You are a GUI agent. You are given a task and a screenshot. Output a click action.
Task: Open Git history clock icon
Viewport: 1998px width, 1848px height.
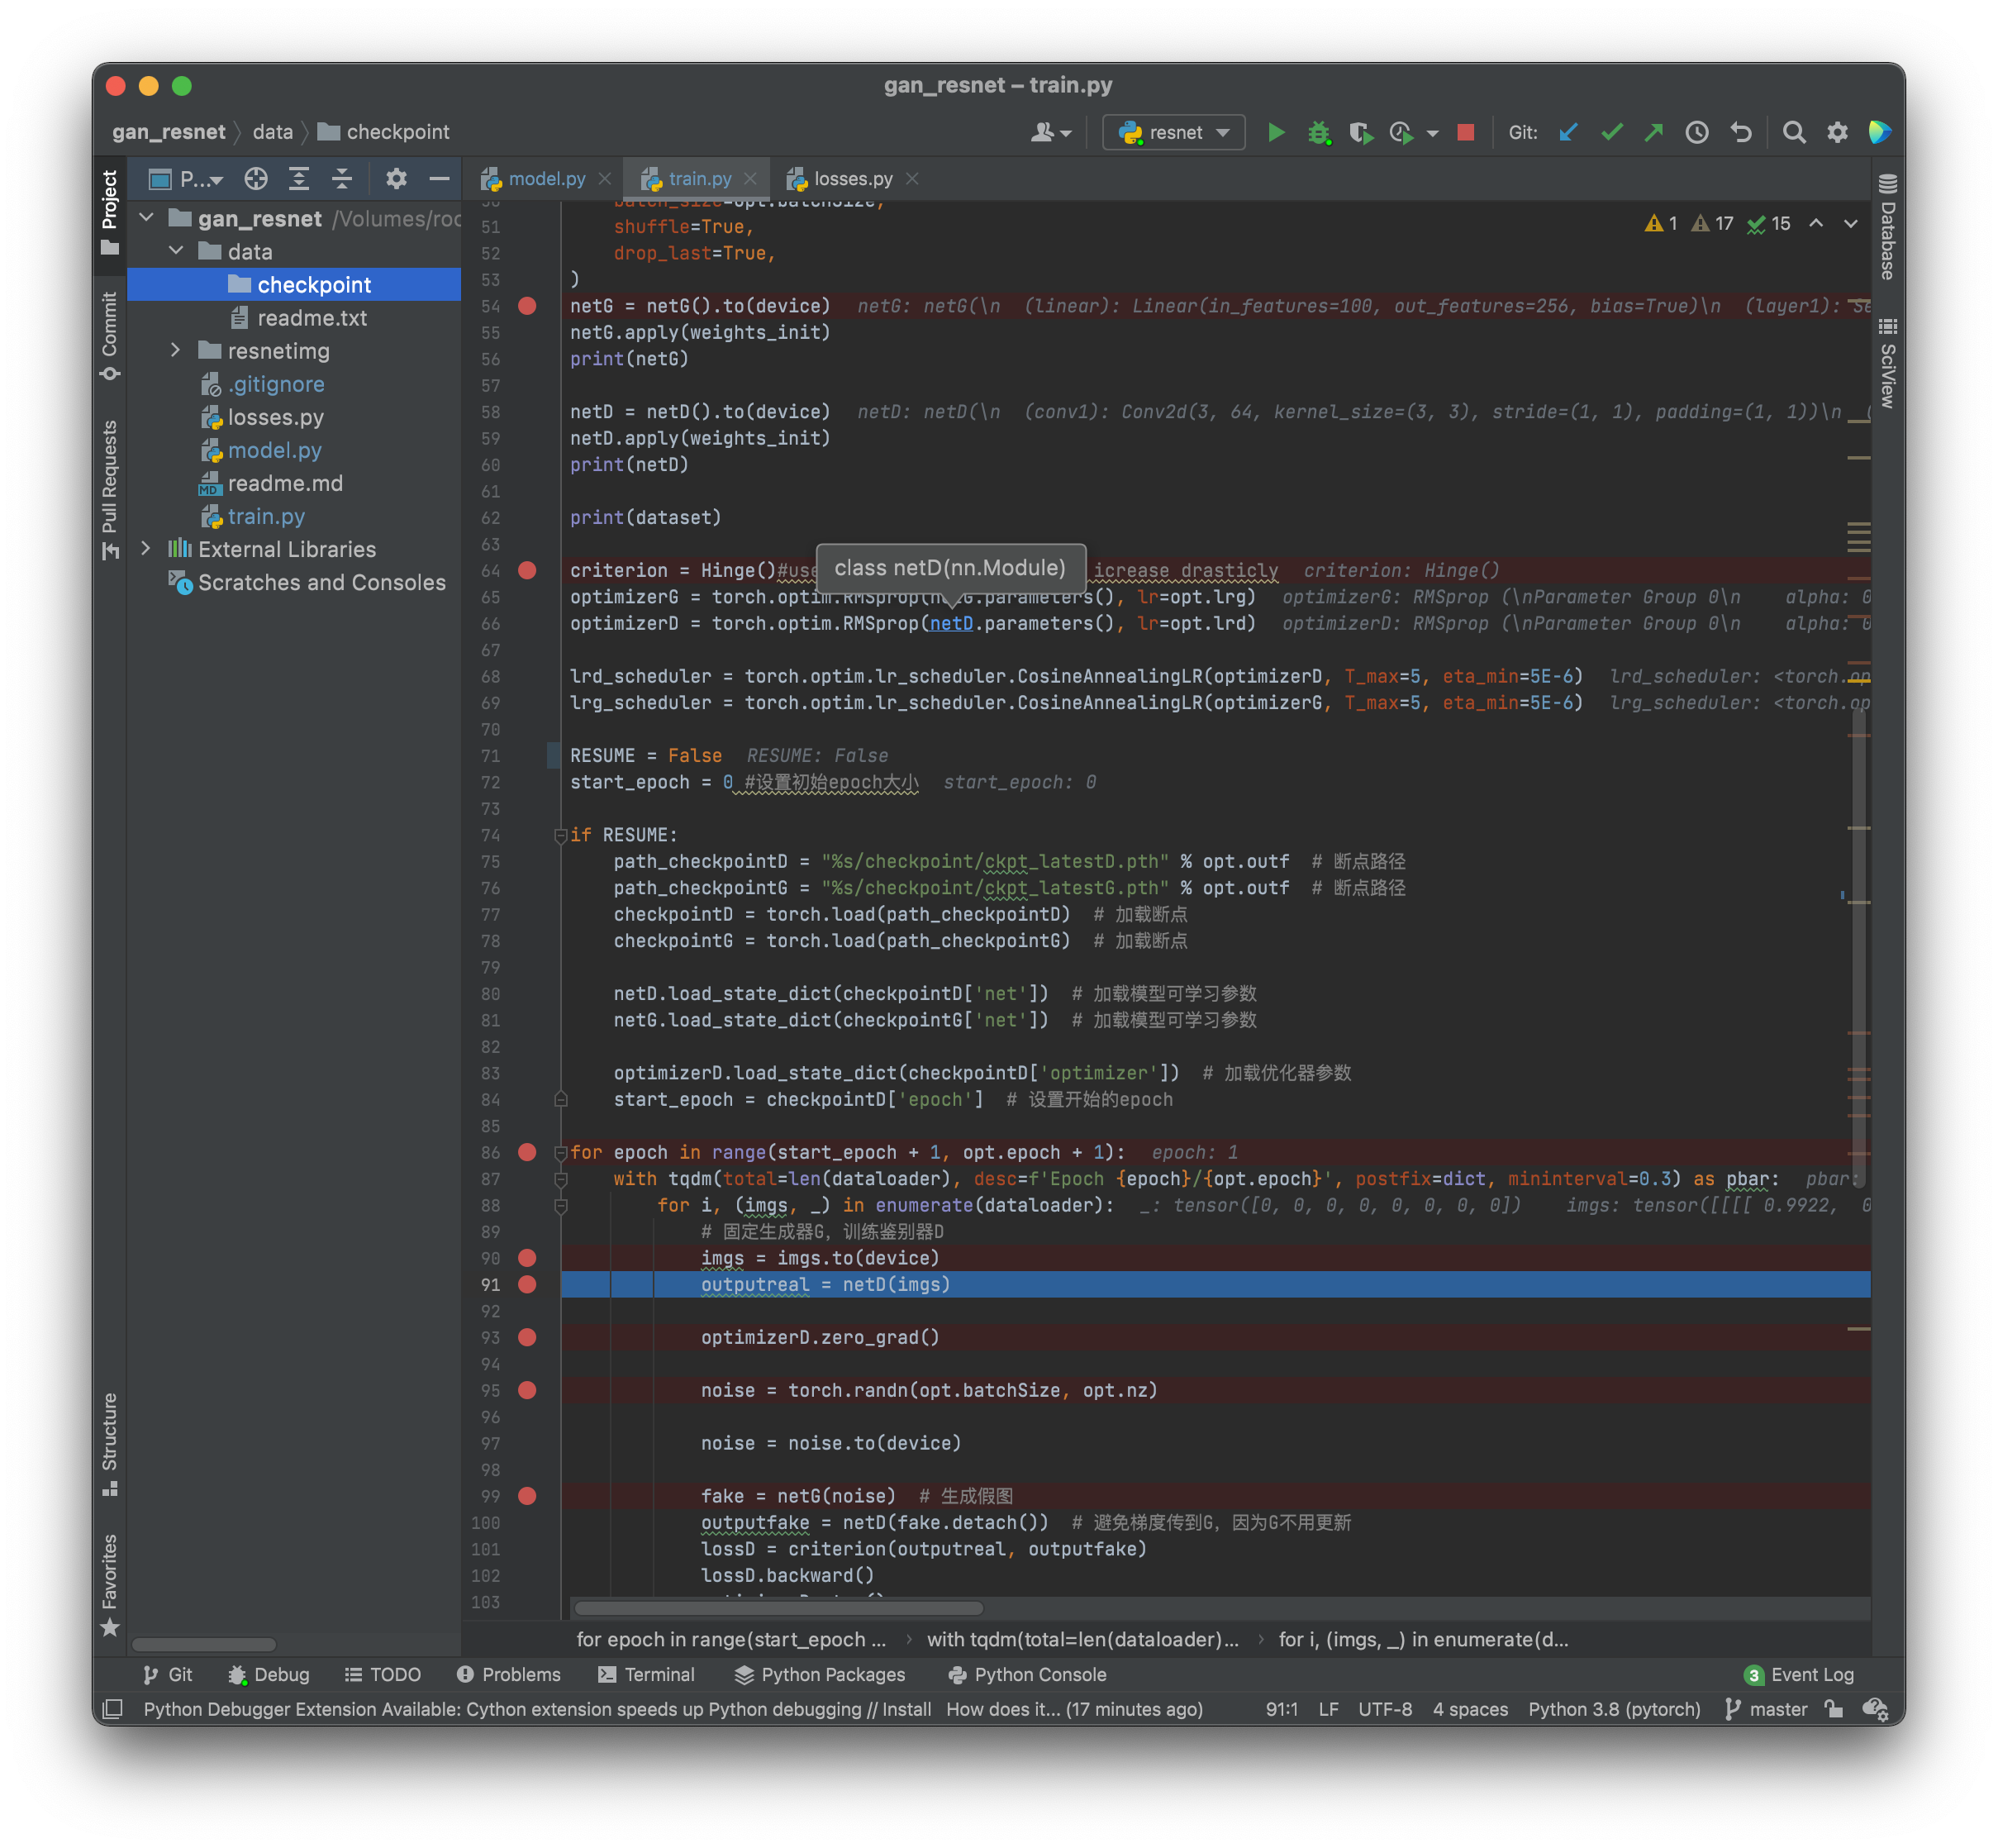pyautogui.click(x=1696, y=132)
